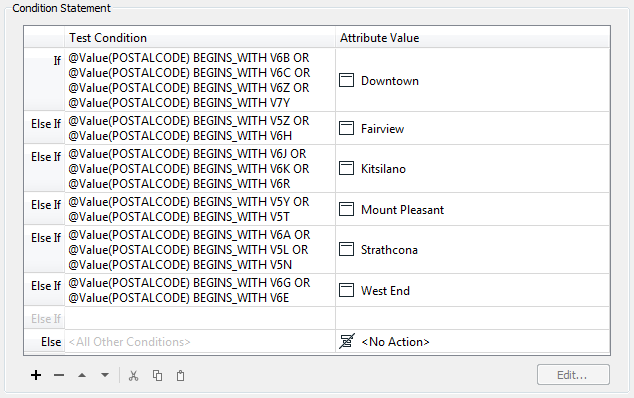Move selected row down with triangle icon
The width and height of the screenshot is (634, 398).
(105, 375)
